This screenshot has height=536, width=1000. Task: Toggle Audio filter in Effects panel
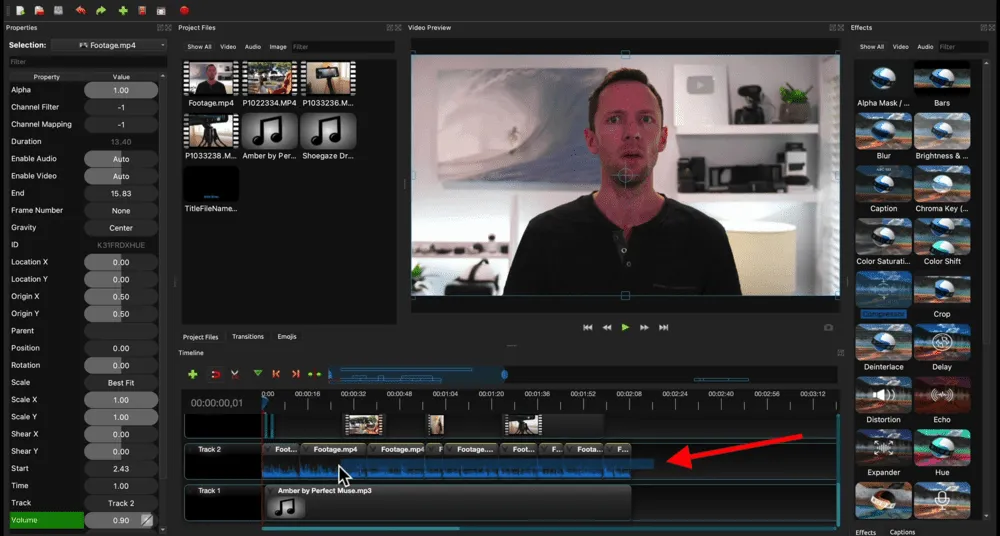[925, 47]
